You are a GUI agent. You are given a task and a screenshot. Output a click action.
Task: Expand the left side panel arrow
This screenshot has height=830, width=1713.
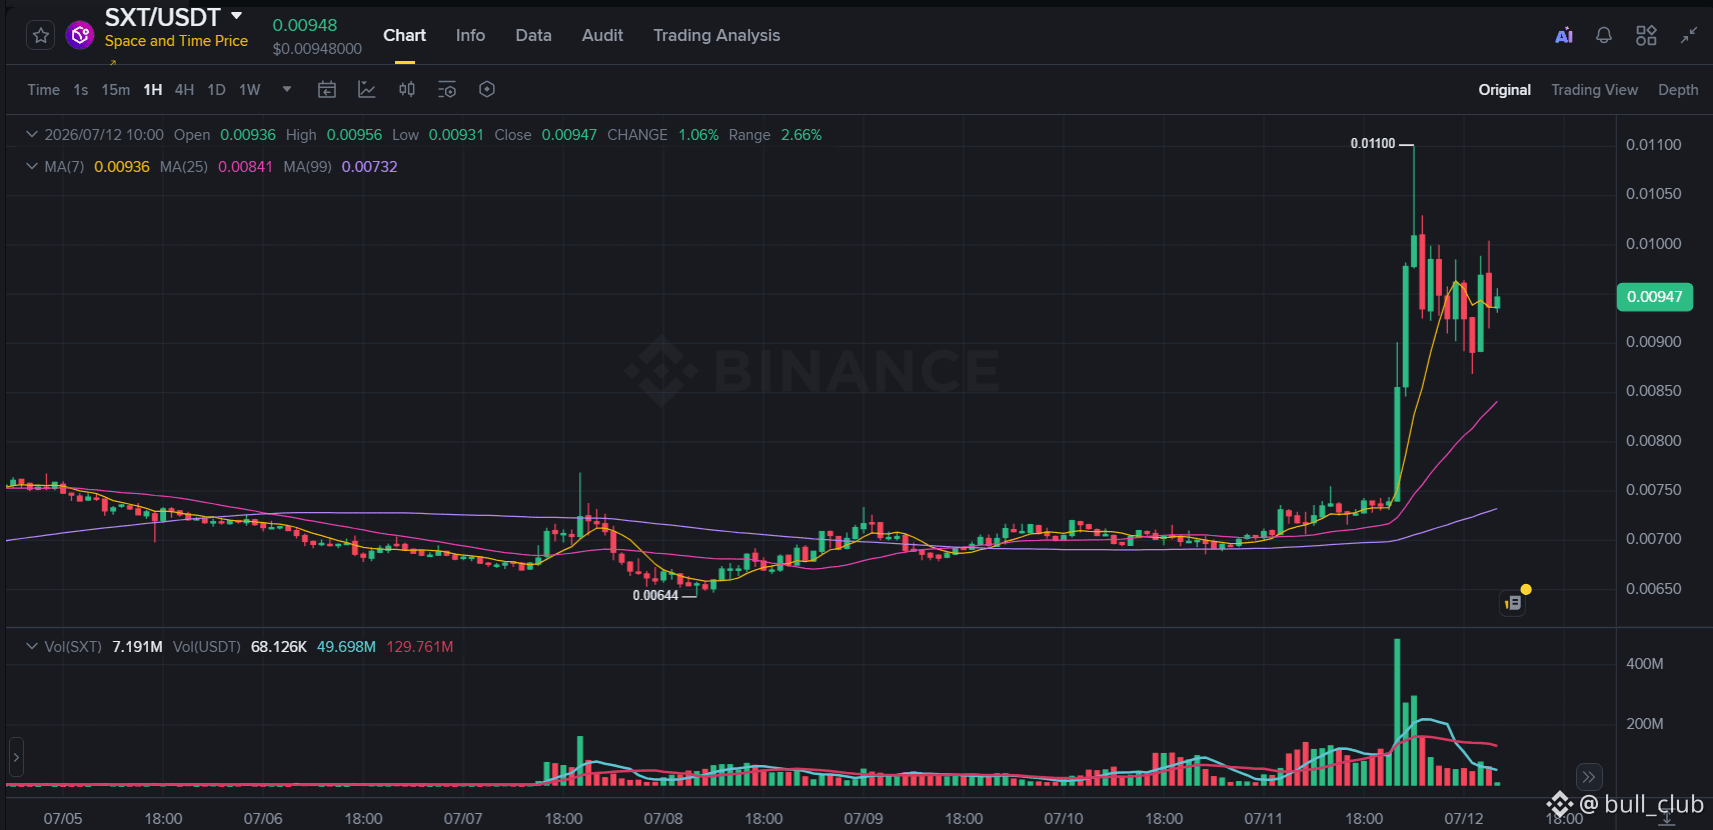coord(16,758)
